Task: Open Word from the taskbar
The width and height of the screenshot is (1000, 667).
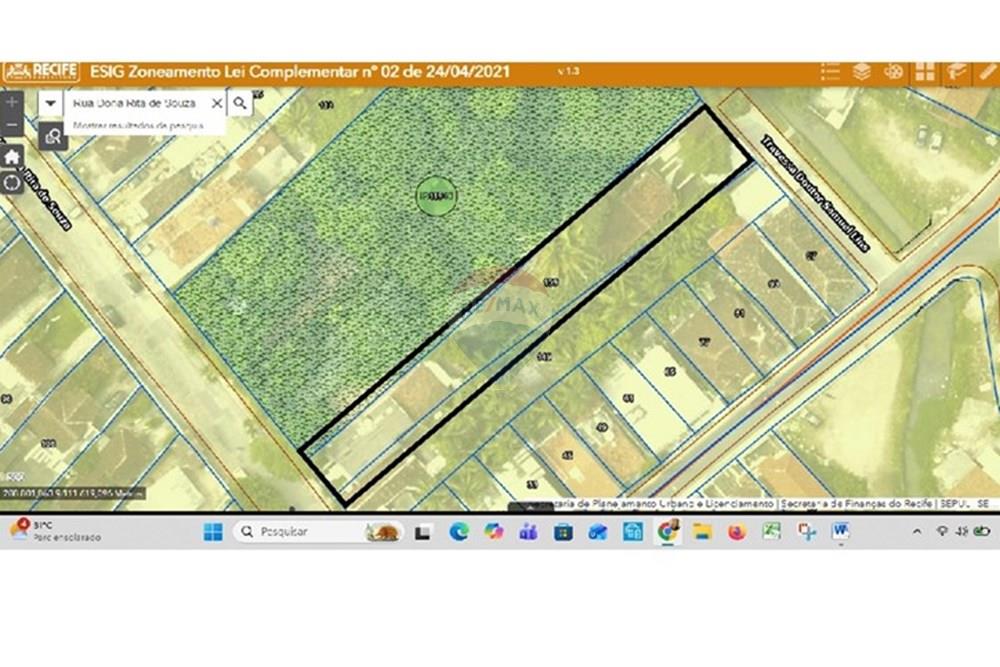Action: pyautogui.click(x=840, y=532)
